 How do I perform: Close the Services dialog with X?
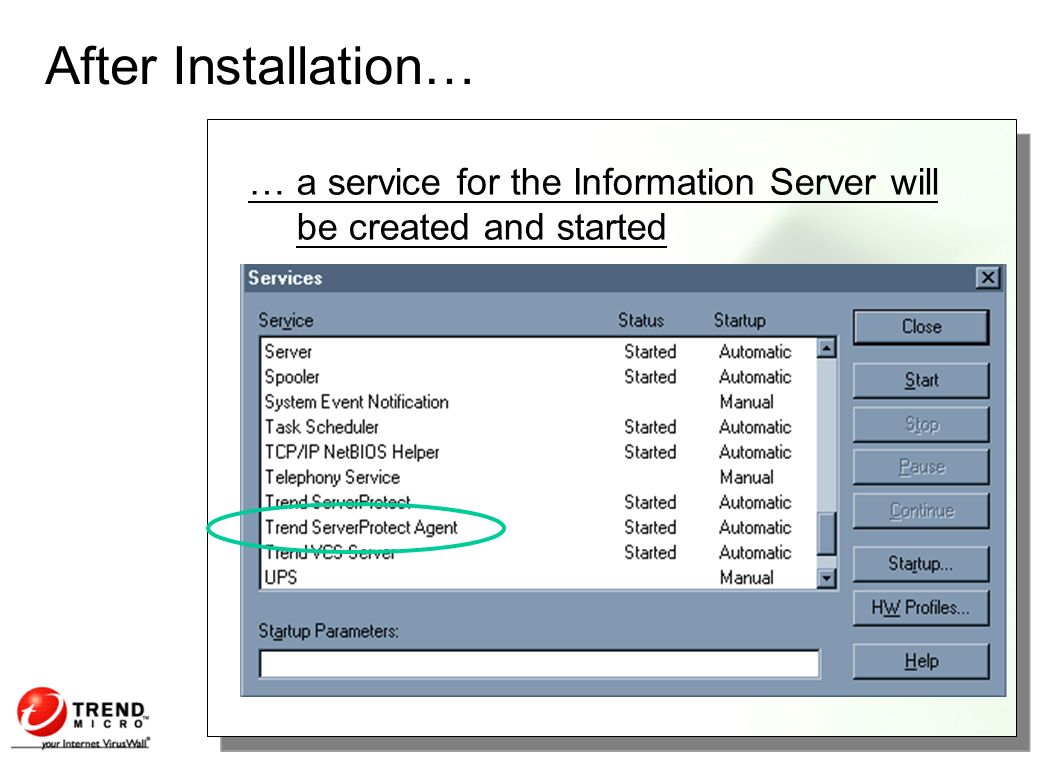(987, 278)
